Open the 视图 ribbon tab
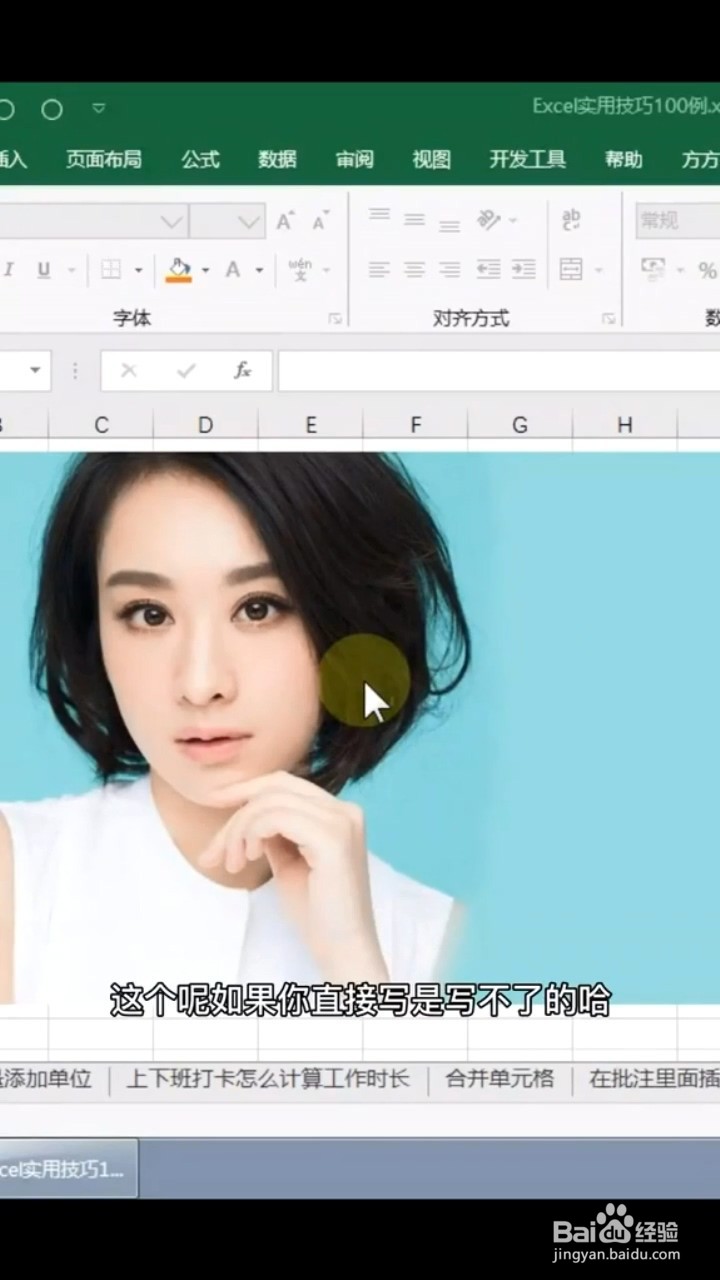Image resolution: width=720 pixels, height=1280 pixels. pyautogui.click(x=432, y=159)
